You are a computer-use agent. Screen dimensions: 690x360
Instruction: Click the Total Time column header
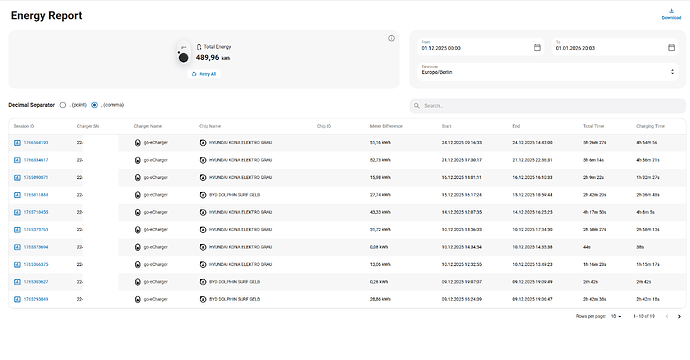(x=594, y=126)
